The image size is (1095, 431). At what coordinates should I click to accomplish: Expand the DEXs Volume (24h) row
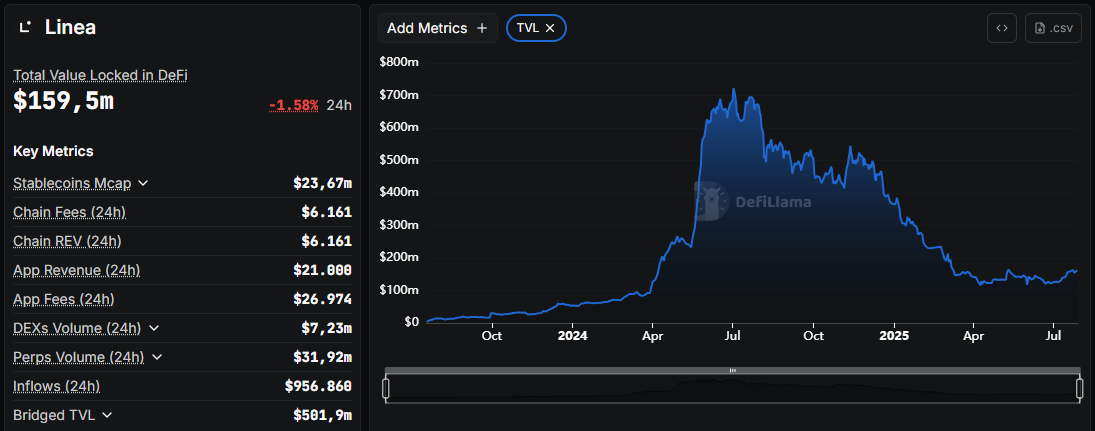(x=154, y=328)
